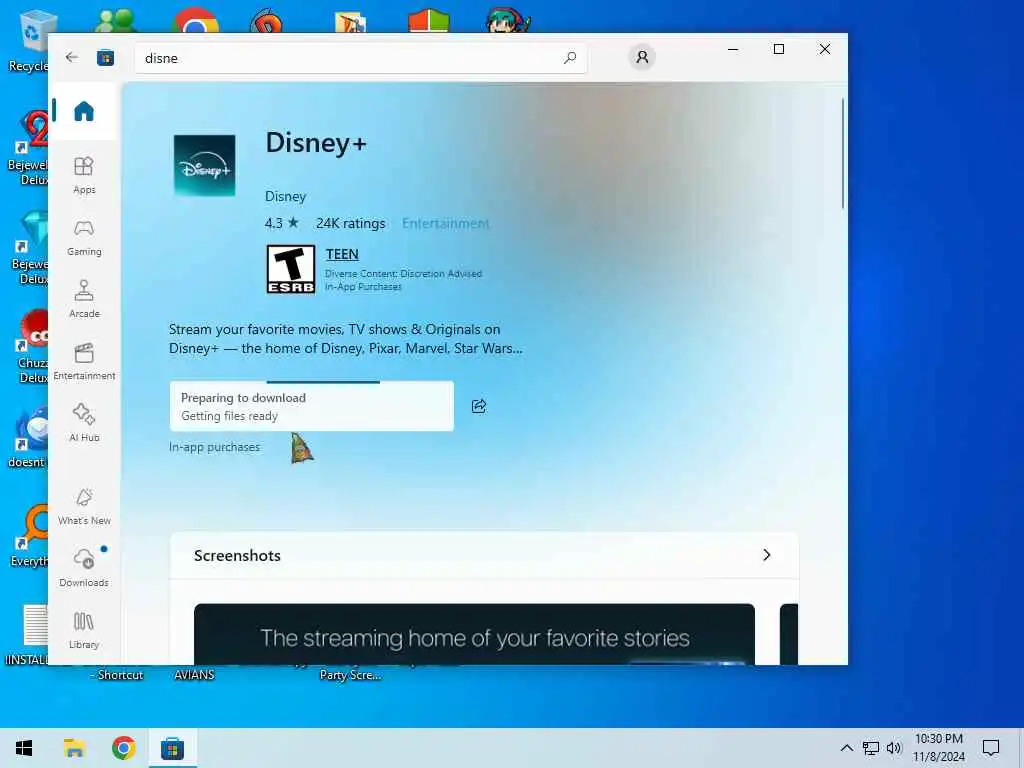The height and width of the screenshot is (768, 1024).
Task: Expand Screenshots with the chevron arrow
Action: click(x=767, y=555)
